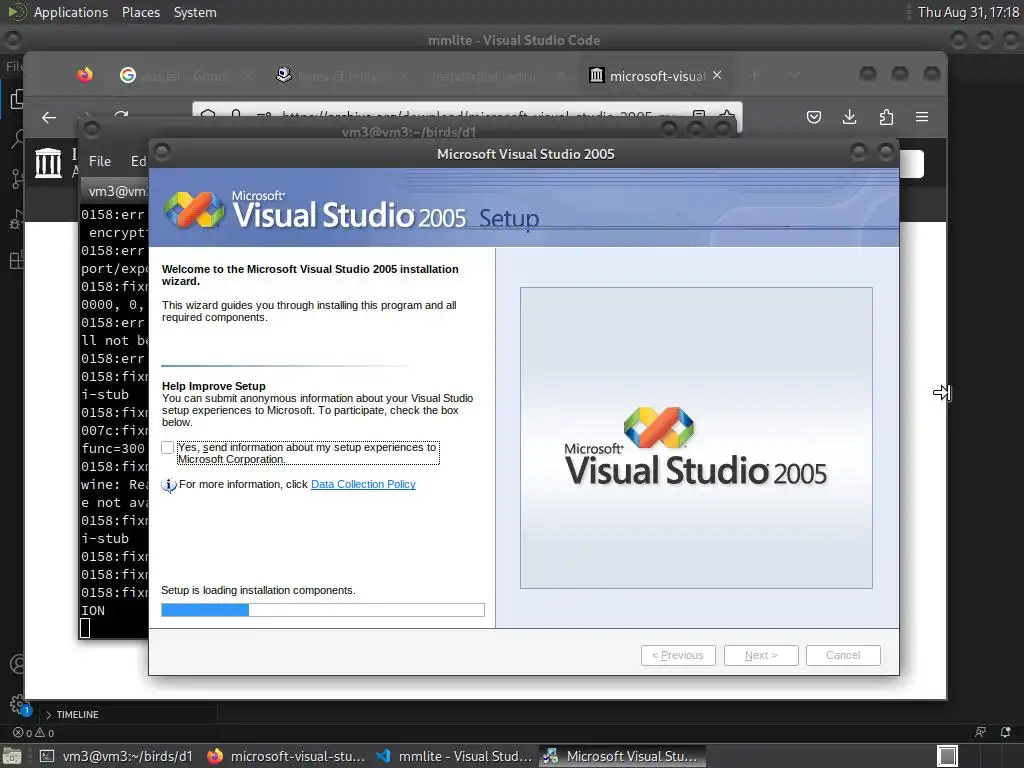Screen dimensions: 1024x768
Task: Click VS Code feedback icon in status bar
Action: point(980,733)
